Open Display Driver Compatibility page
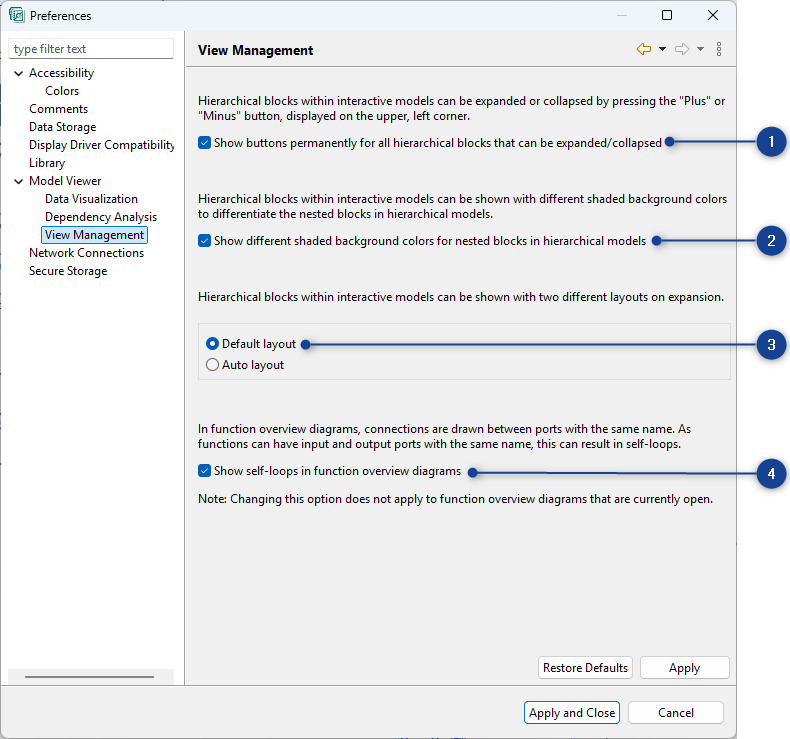This screenshot has height=739, width=790. 101,145
